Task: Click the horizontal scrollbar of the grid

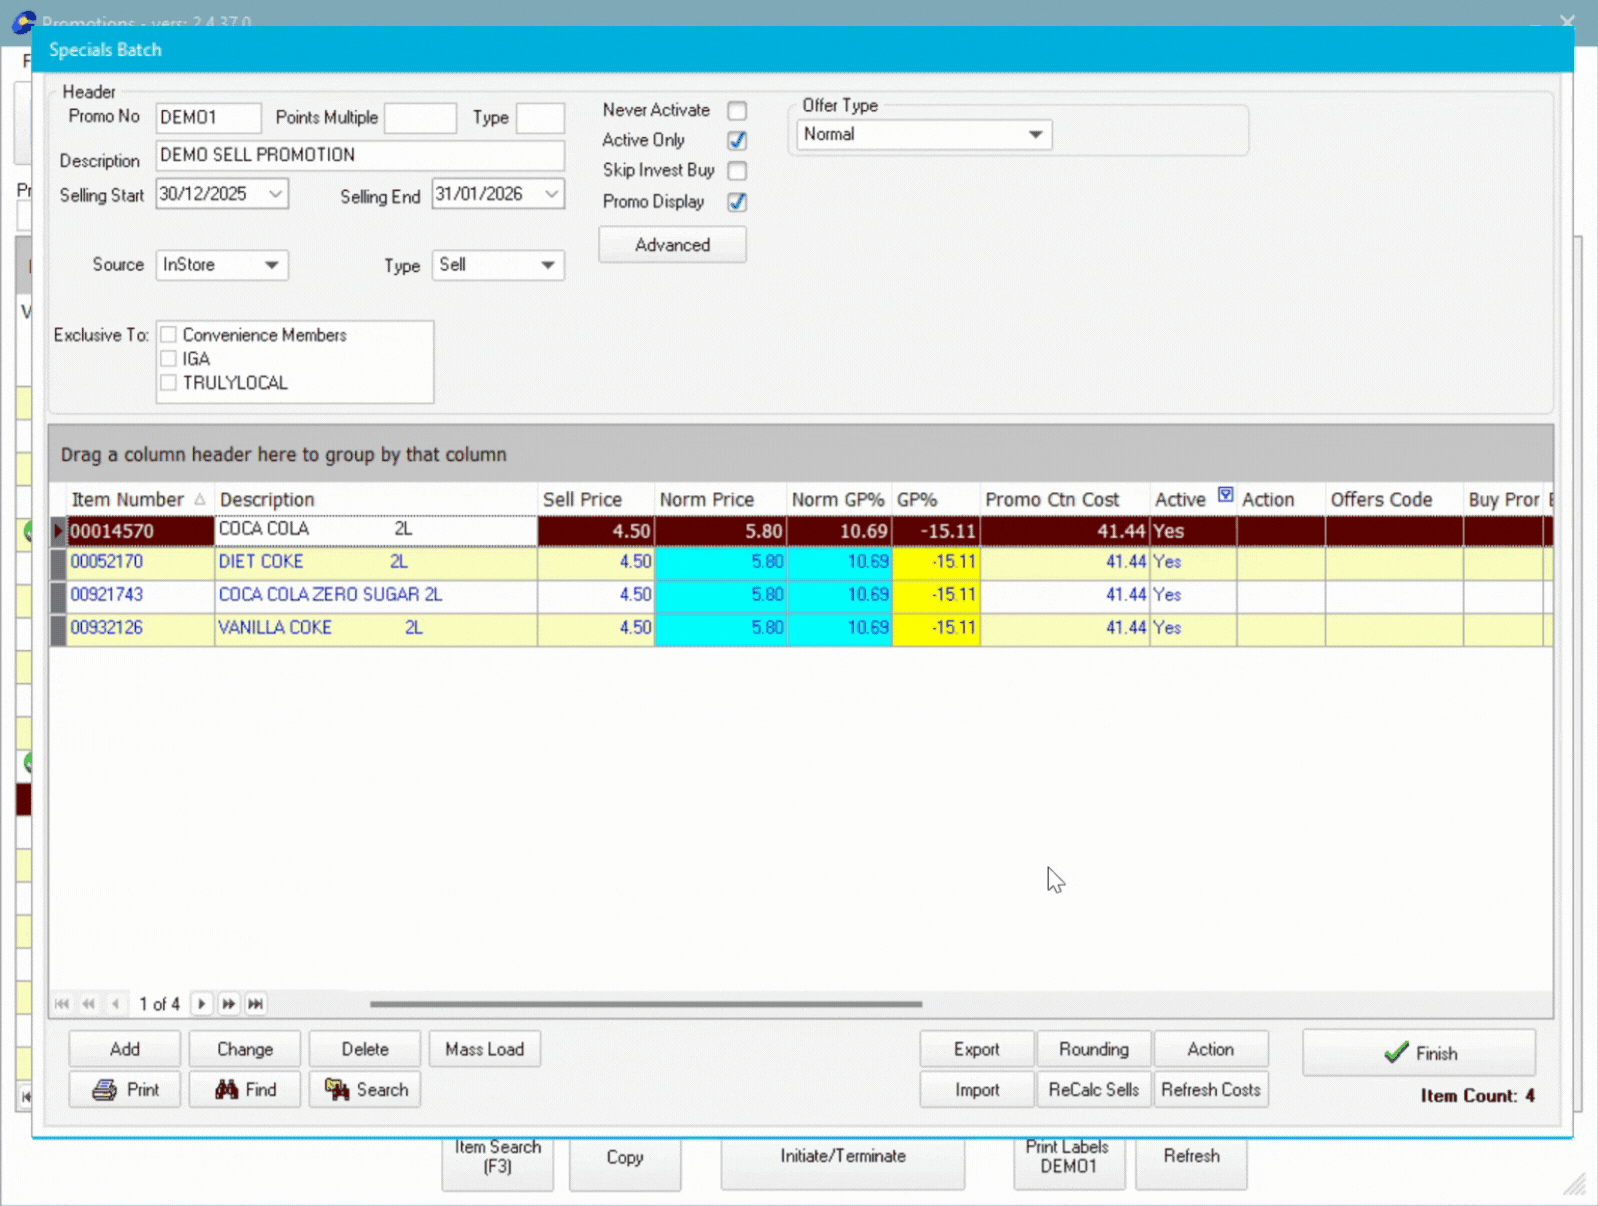Action: pyautogui.click(x=645, y=1004)
